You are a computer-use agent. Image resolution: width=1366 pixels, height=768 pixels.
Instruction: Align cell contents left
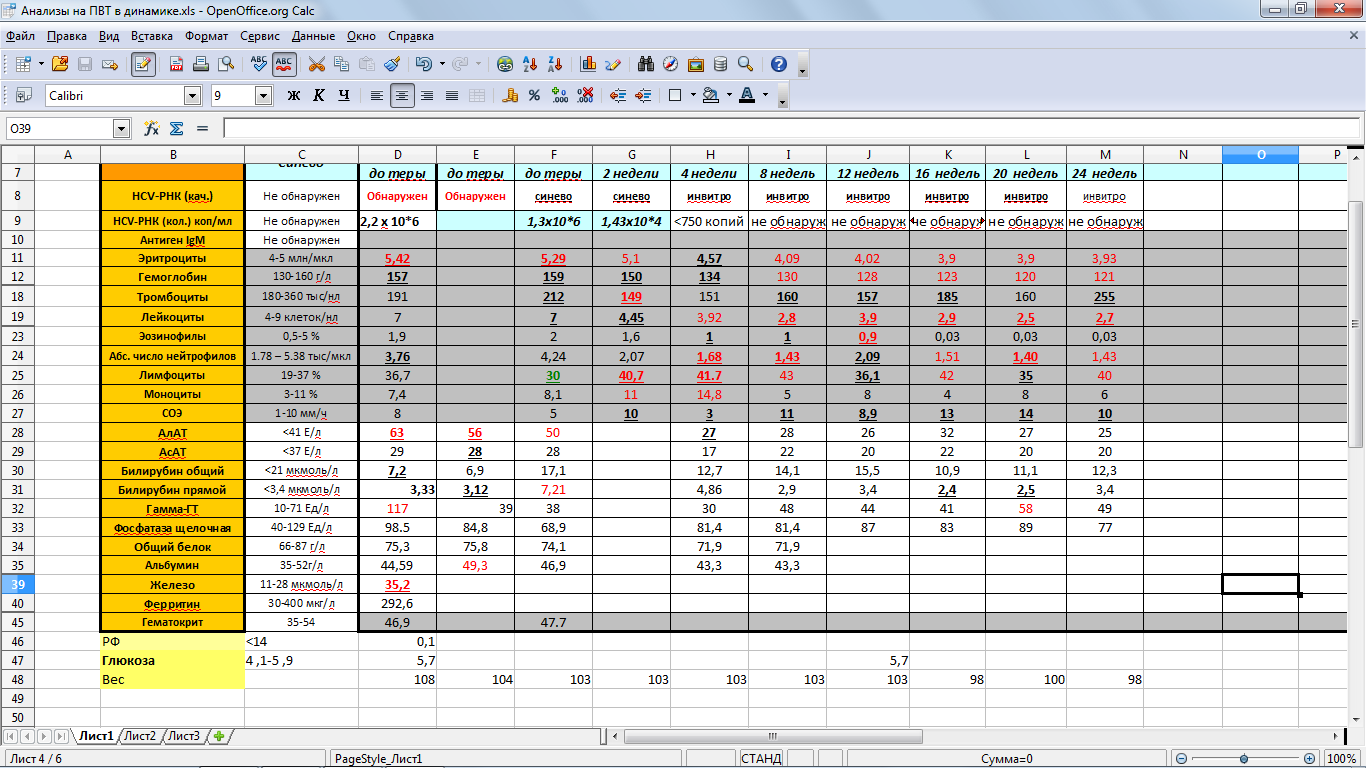(x=377, y=96)
